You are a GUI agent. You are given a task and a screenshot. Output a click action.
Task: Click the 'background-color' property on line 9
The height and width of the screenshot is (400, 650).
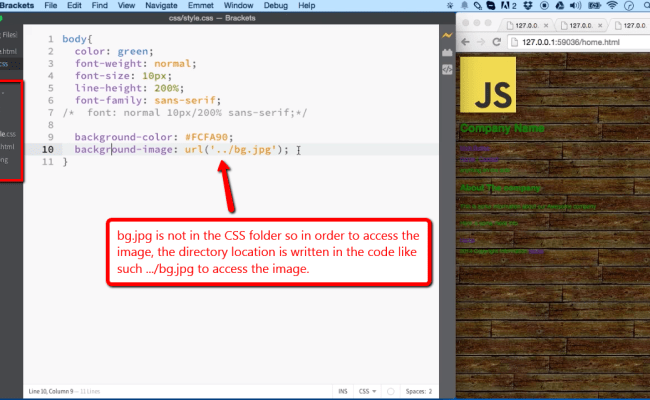(124, 137)
